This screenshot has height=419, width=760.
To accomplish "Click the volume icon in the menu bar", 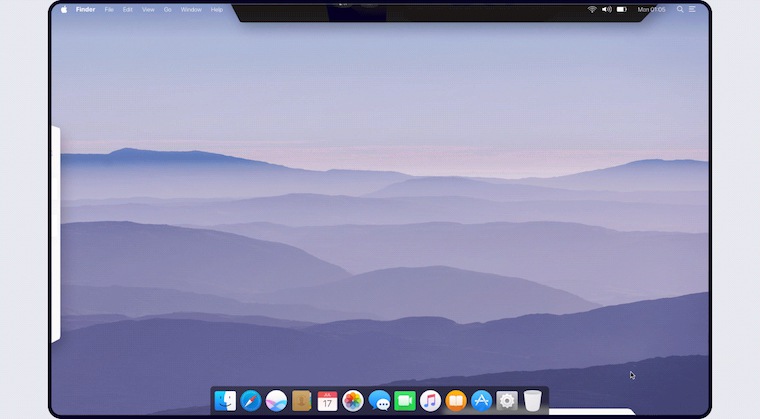I will [x=606, y=9].
